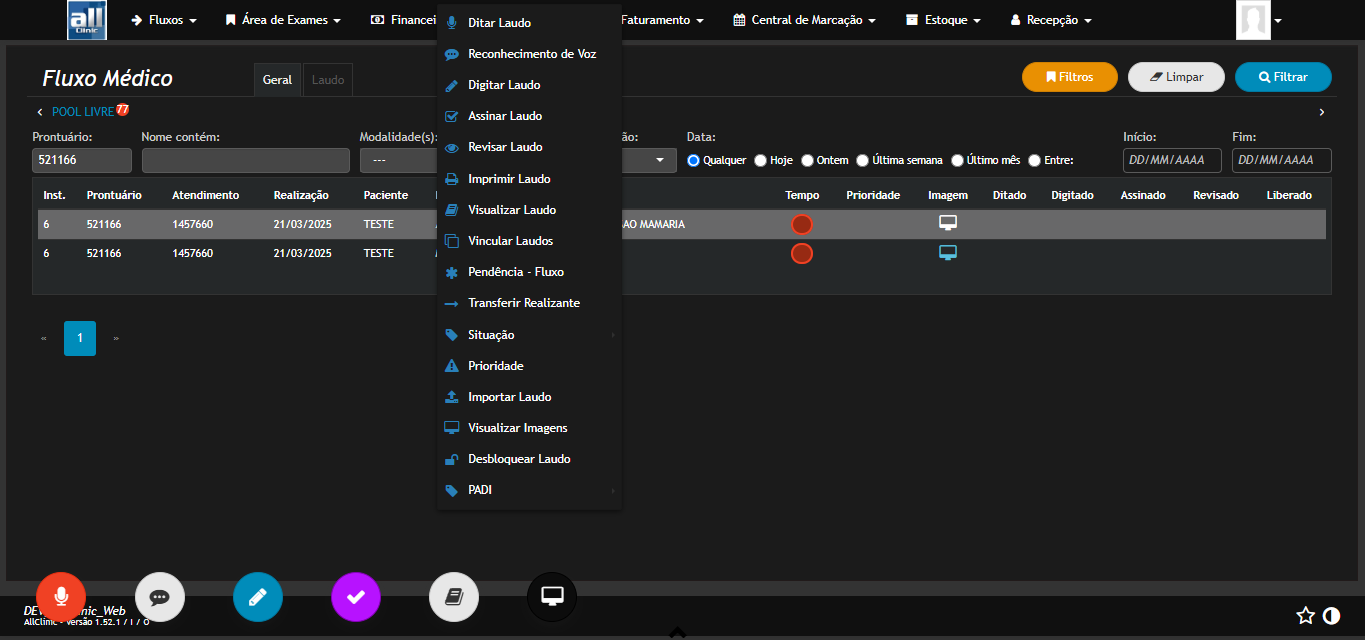
Task: Click the gray speech bubble button
Action: [159, 597]
